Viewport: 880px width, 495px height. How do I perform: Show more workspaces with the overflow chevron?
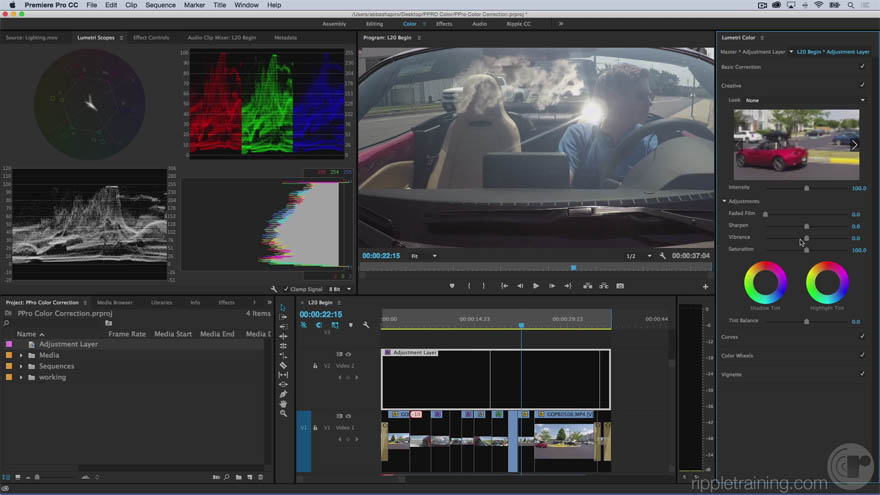pyautogui.click(x=561, y=24)
